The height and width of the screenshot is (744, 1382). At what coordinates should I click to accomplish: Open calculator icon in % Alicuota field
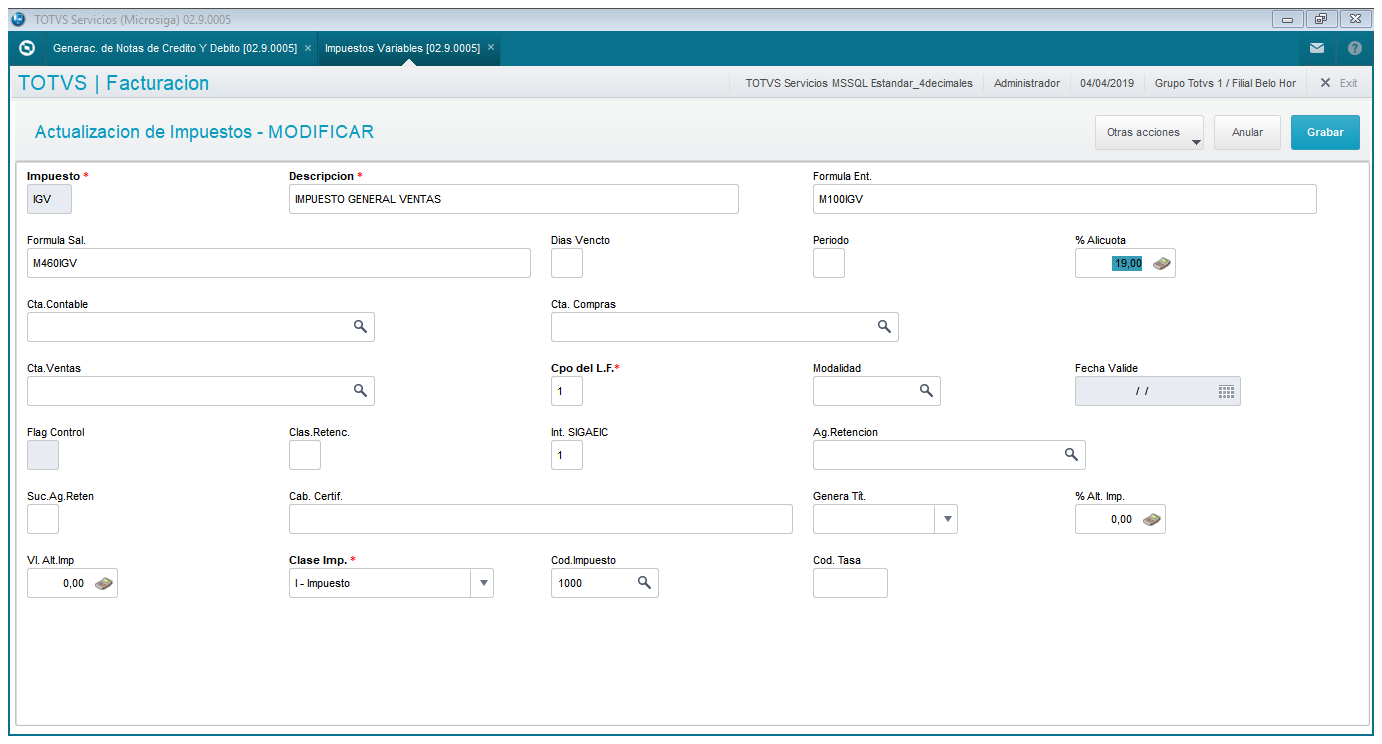tap(1162, 263)
